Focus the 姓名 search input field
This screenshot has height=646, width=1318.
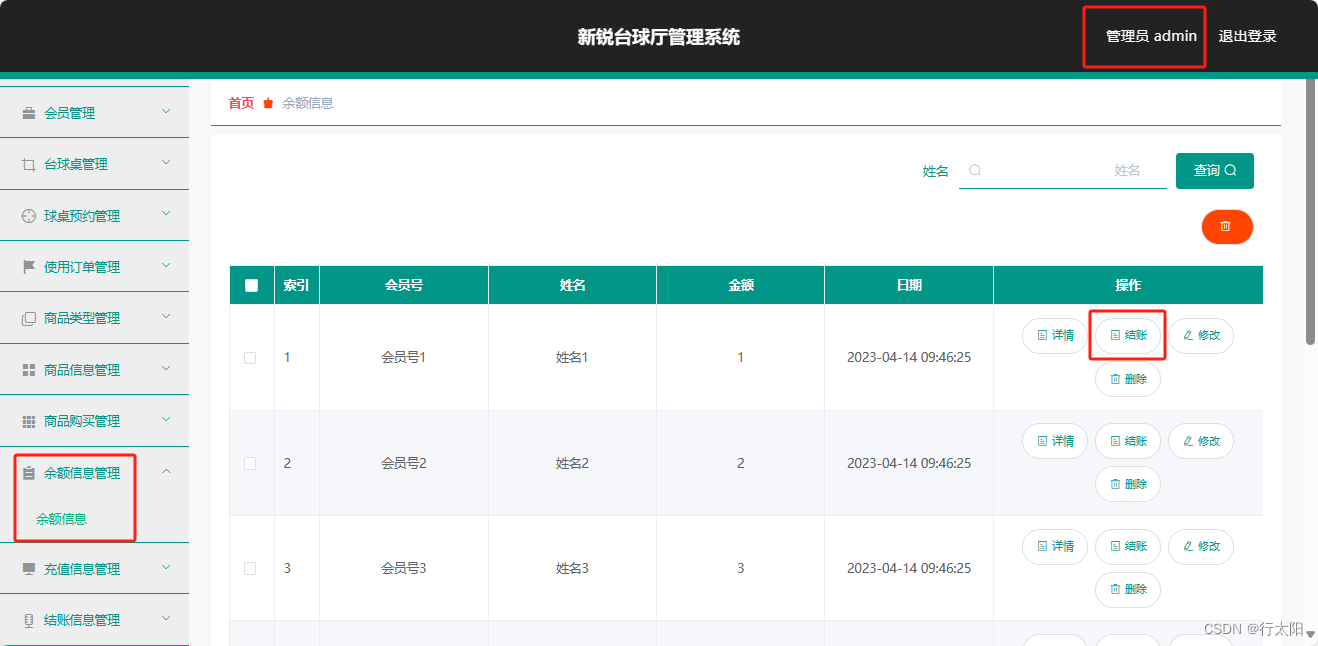(1063, 170)
